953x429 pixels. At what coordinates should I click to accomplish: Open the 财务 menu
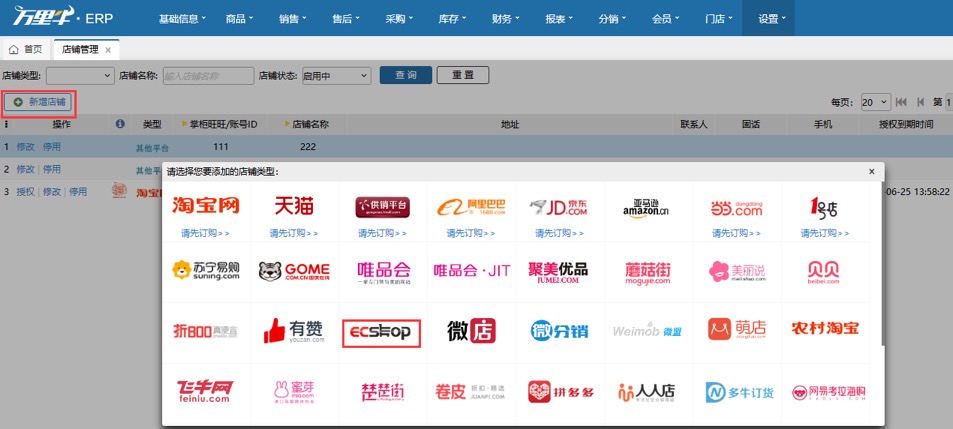pyautogui.click(x=506, y=18)
